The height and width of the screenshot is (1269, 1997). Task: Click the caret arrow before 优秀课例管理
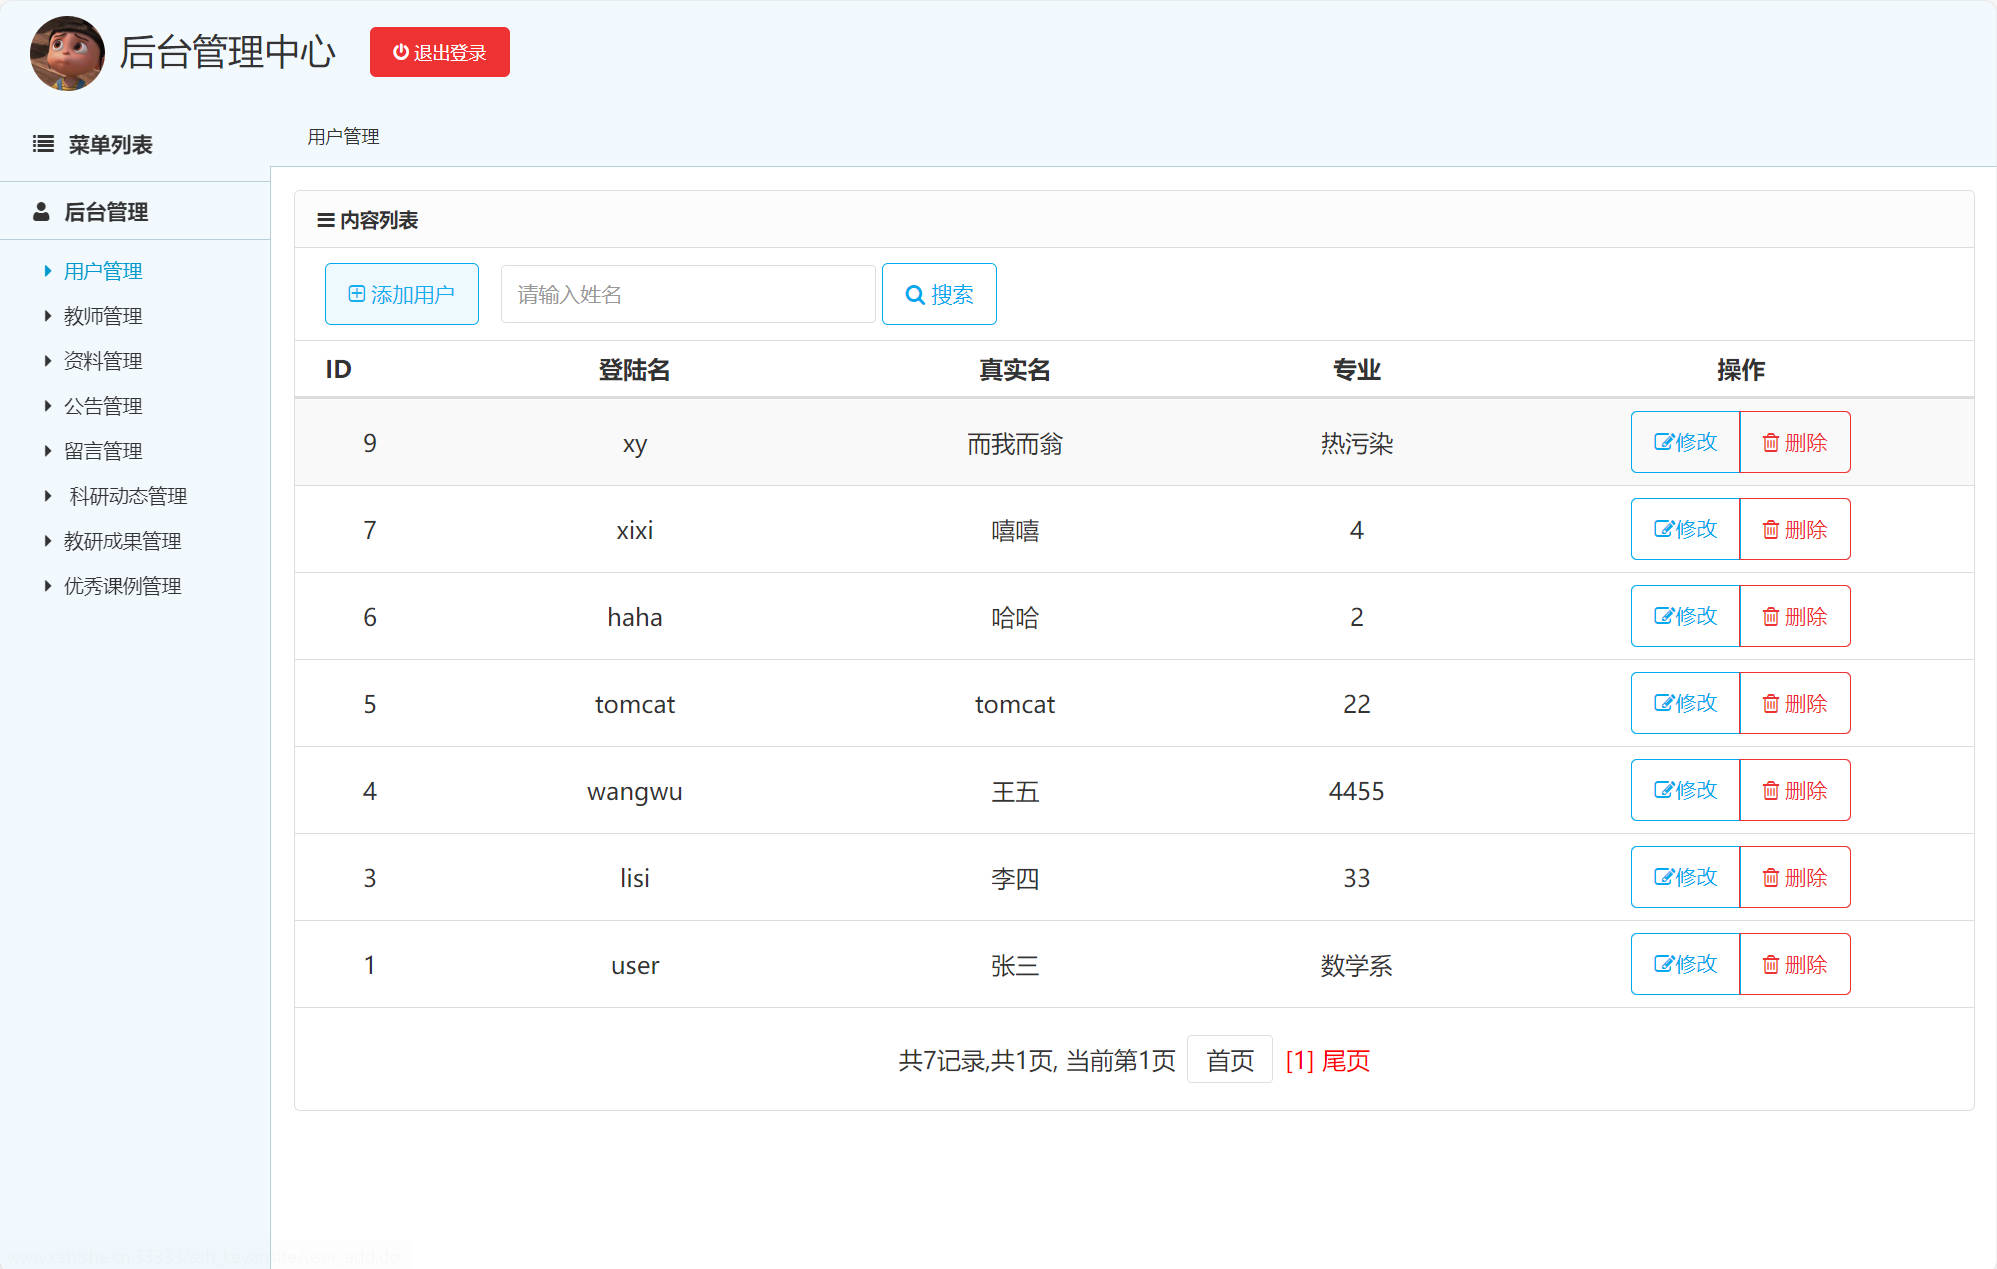pyautogui.click(x=47, y=586)
